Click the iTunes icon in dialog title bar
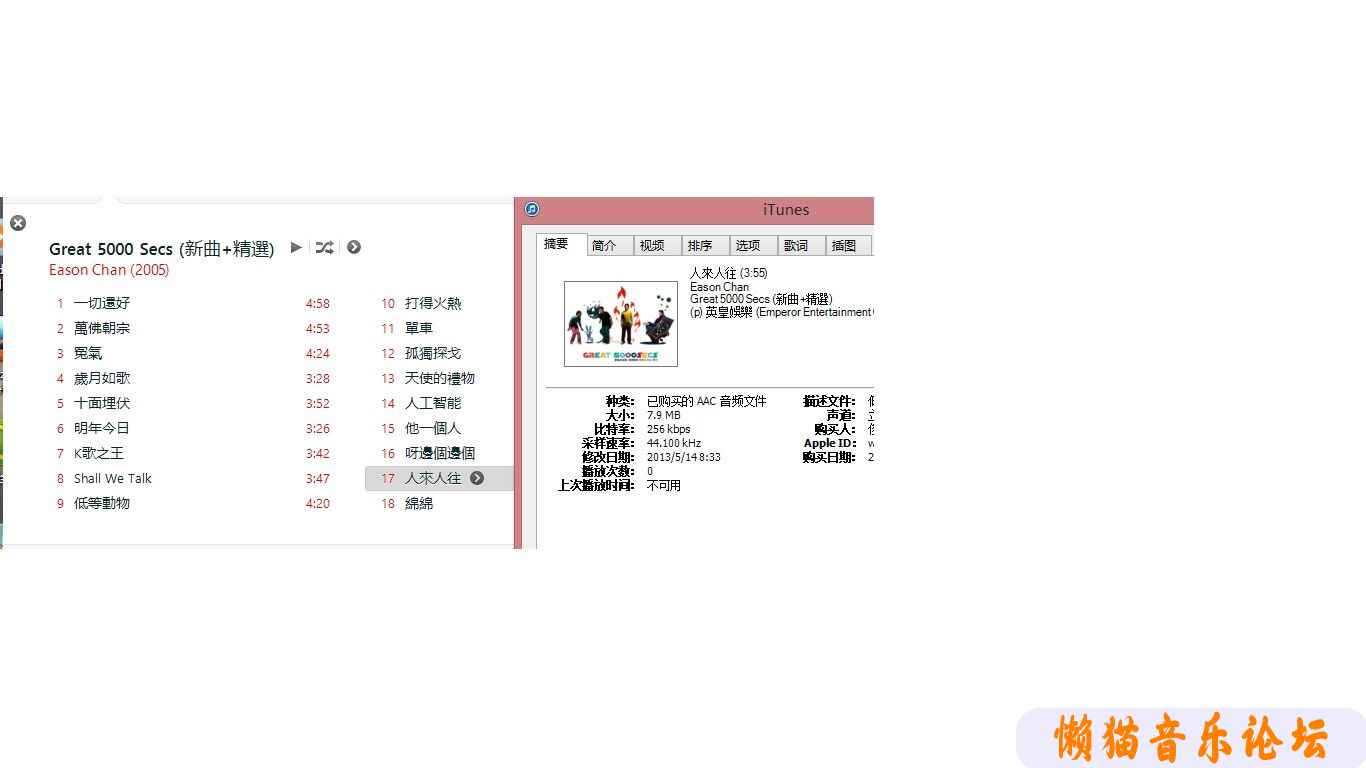This screenshot has width=1366, height=768. pyautogui.click(x=532, y=209)
